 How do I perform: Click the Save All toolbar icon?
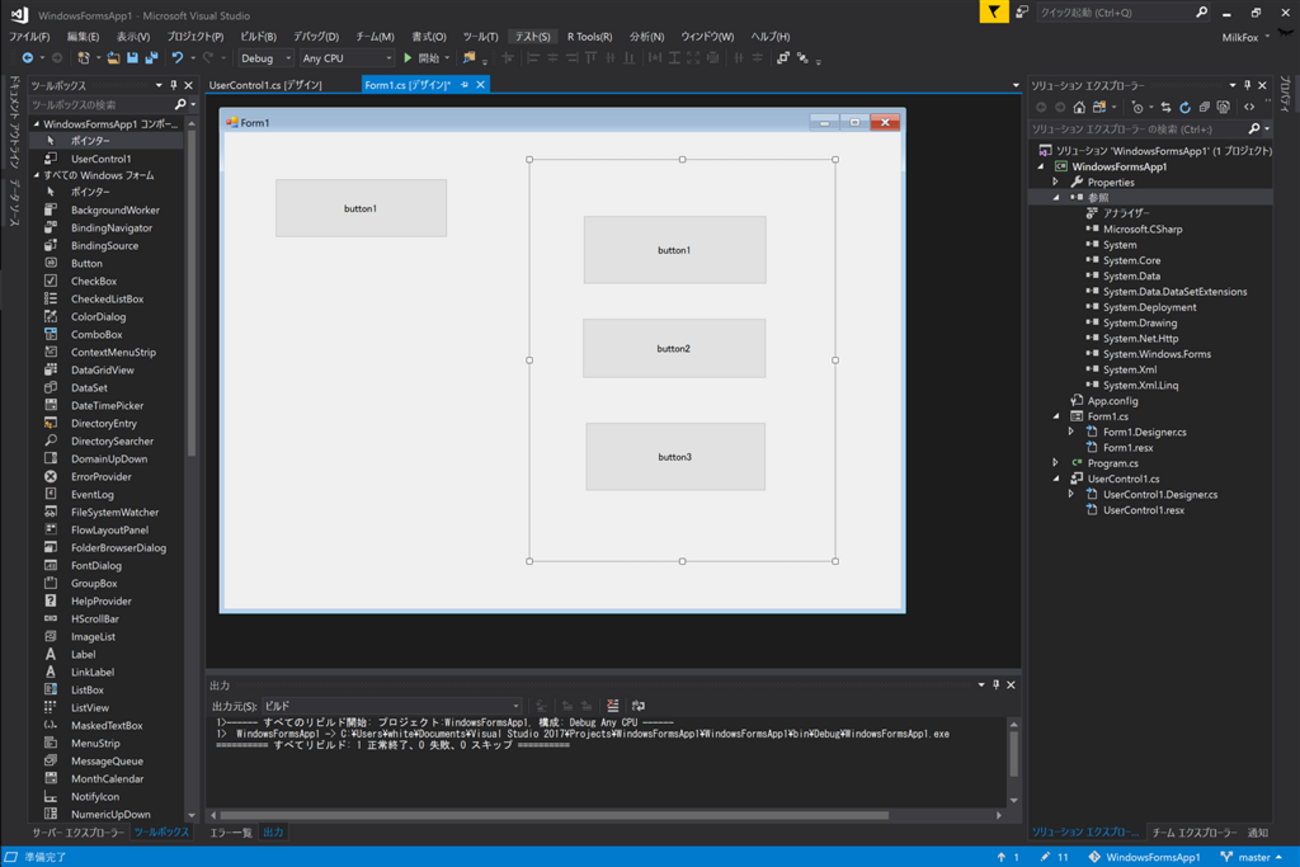tap(151, 58)
